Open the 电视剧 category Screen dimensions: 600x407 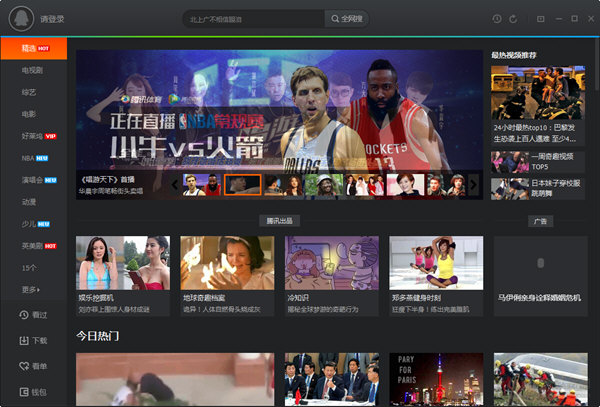tap(33, 70)
